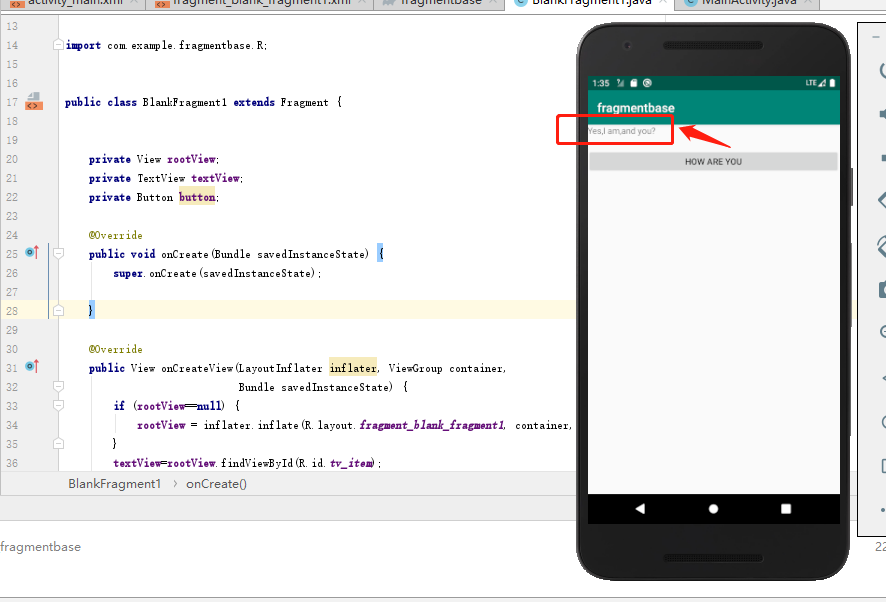Click the 'textView' field name on line 21

[215, 178]
